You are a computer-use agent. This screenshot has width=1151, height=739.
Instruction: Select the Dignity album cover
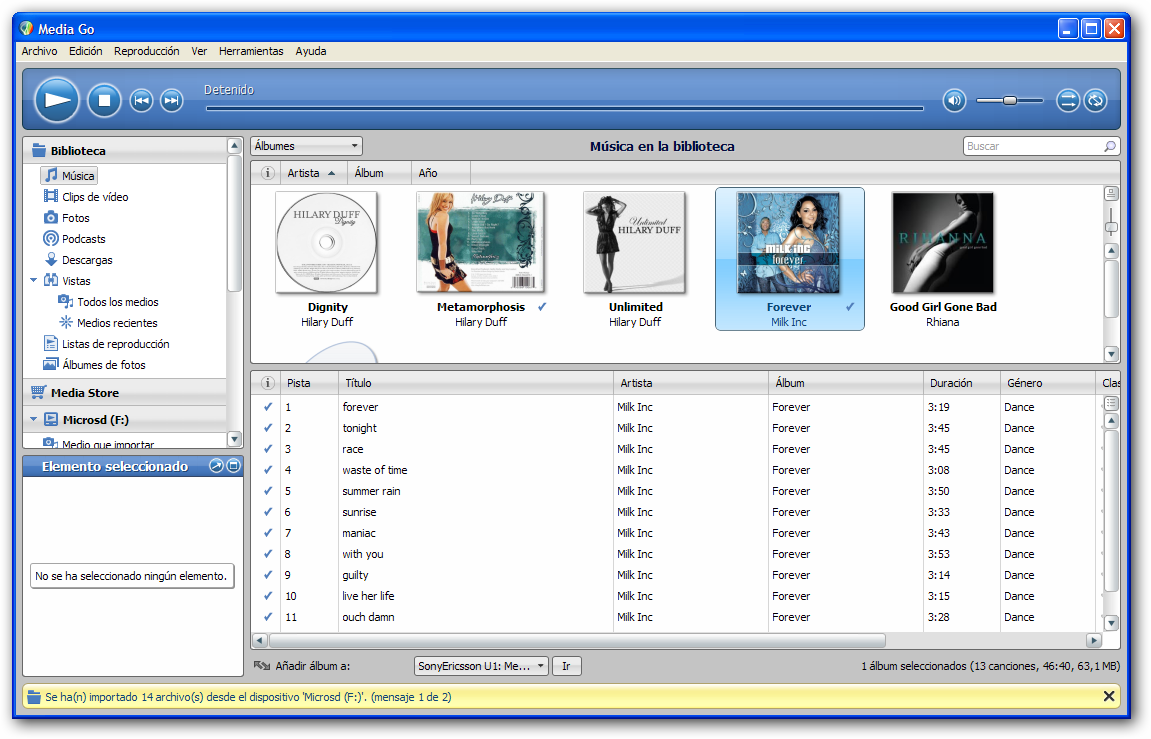click(x=327, y=242)
